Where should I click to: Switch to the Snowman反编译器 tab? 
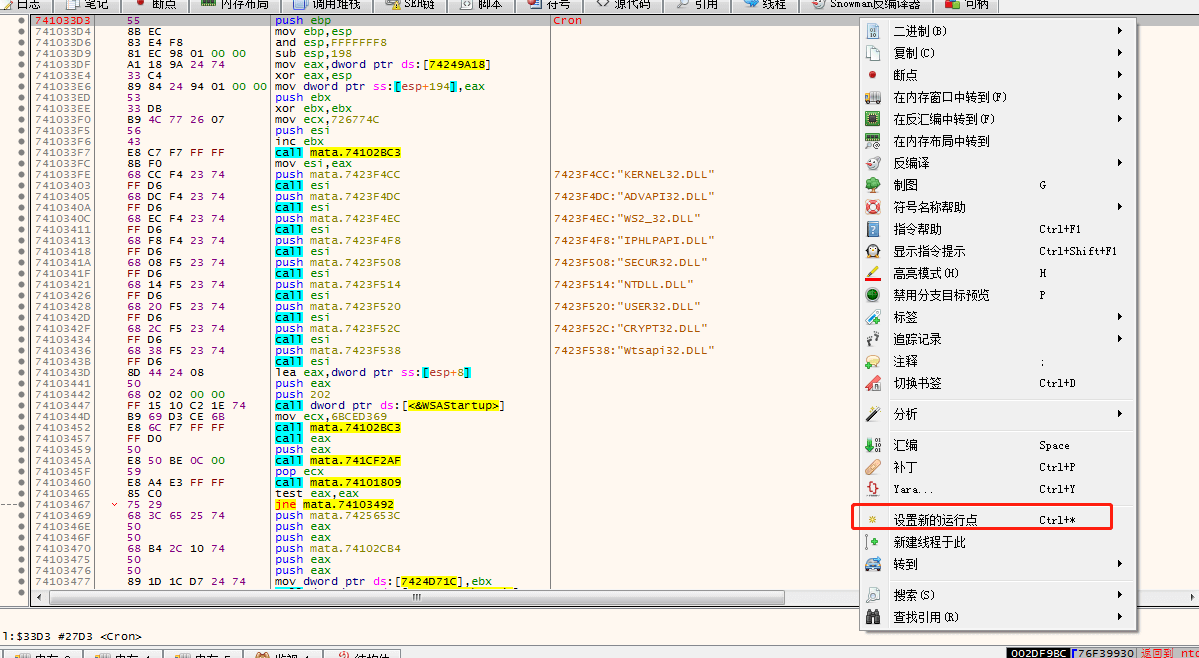click(x=866, y=5)
